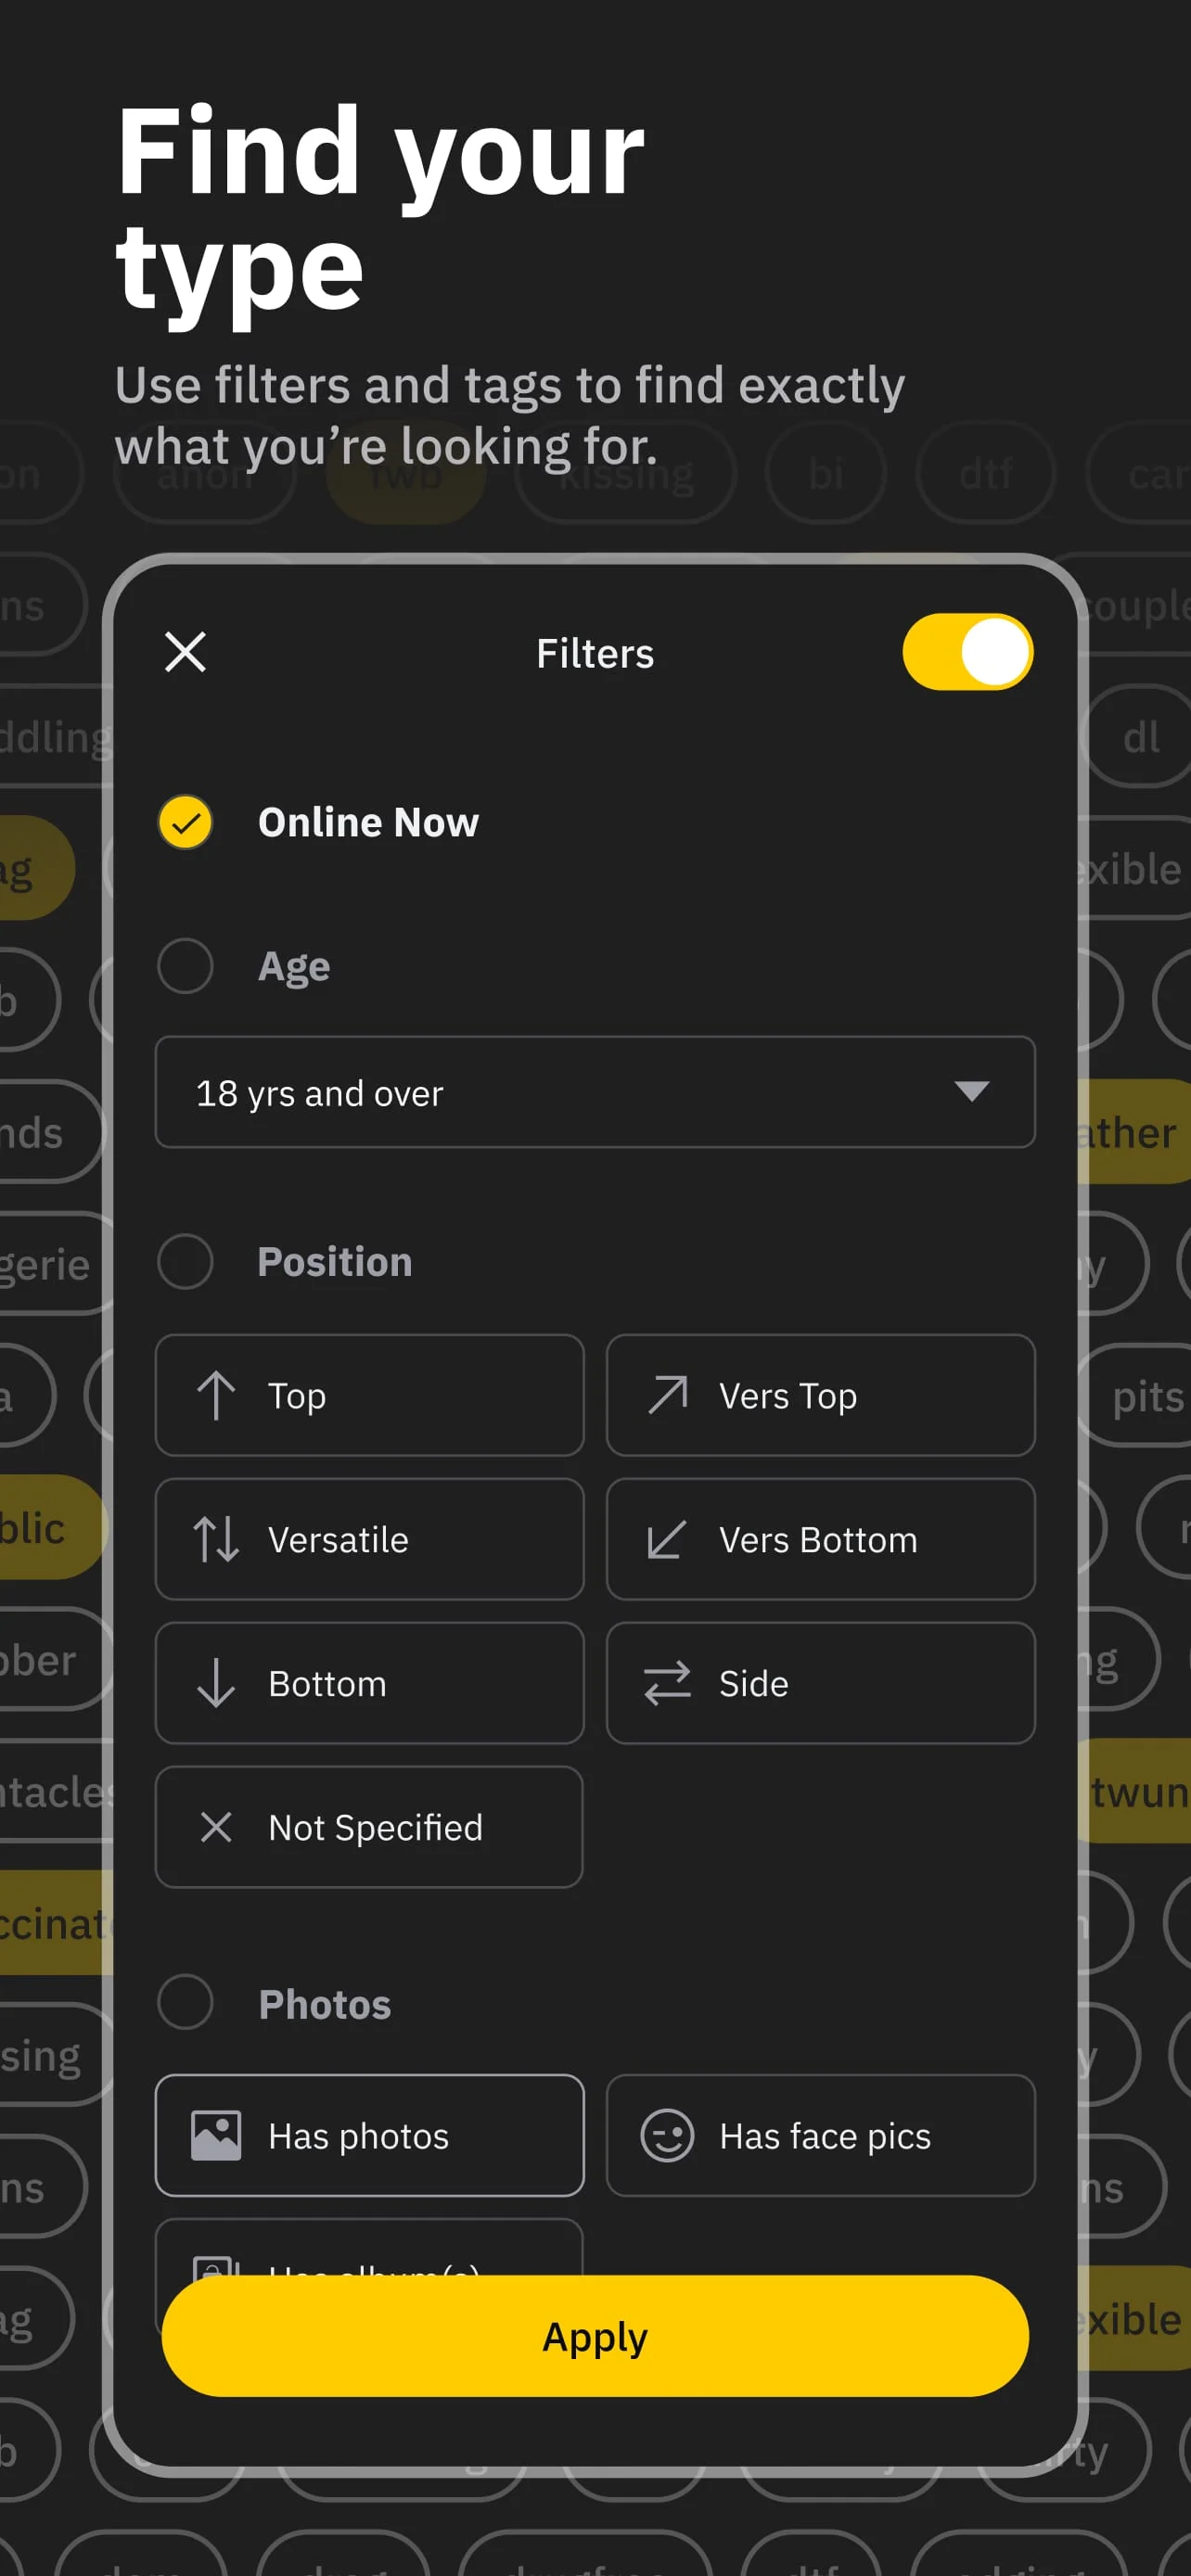Select the Bottom down-arrow icon
The width and height of the screenshot is (1191, 2576).
point(216,1682)
